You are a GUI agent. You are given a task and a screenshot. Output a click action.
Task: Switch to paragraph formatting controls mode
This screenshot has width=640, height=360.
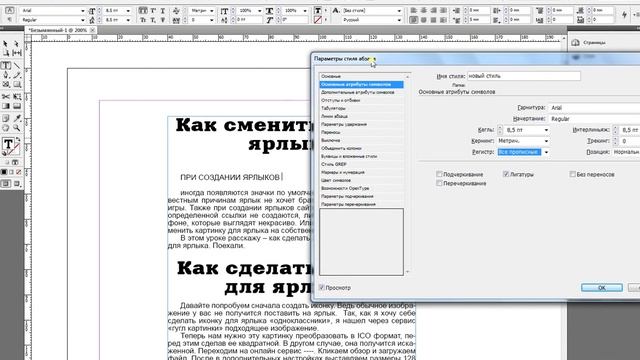[9, 20]
